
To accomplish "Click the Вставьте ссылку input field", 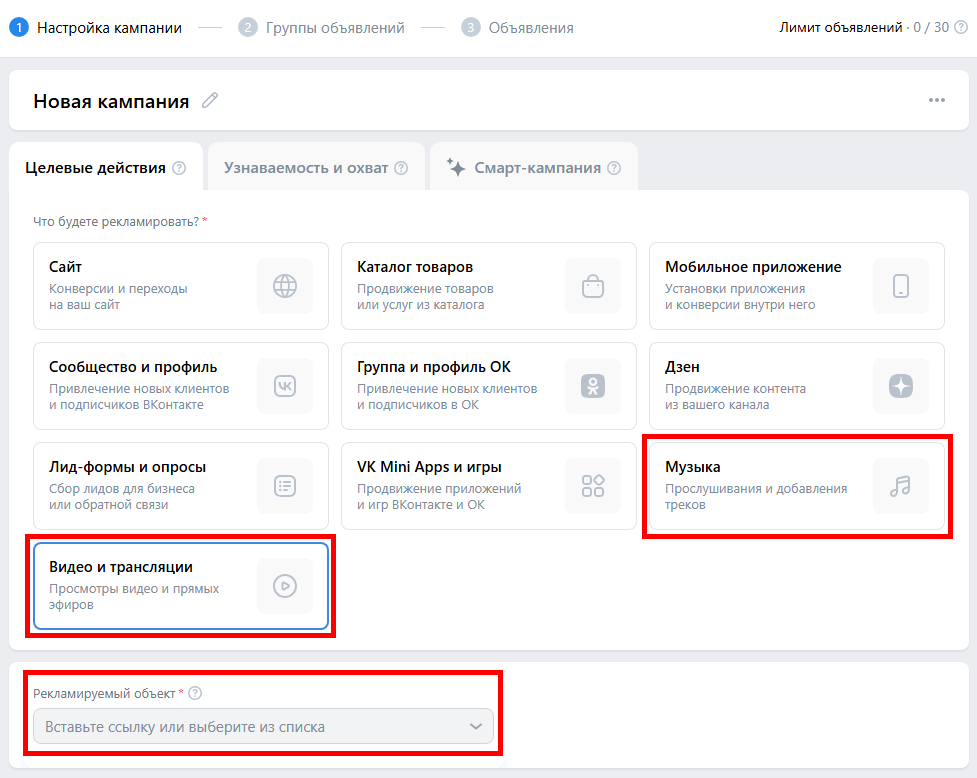I will (263, 726).
